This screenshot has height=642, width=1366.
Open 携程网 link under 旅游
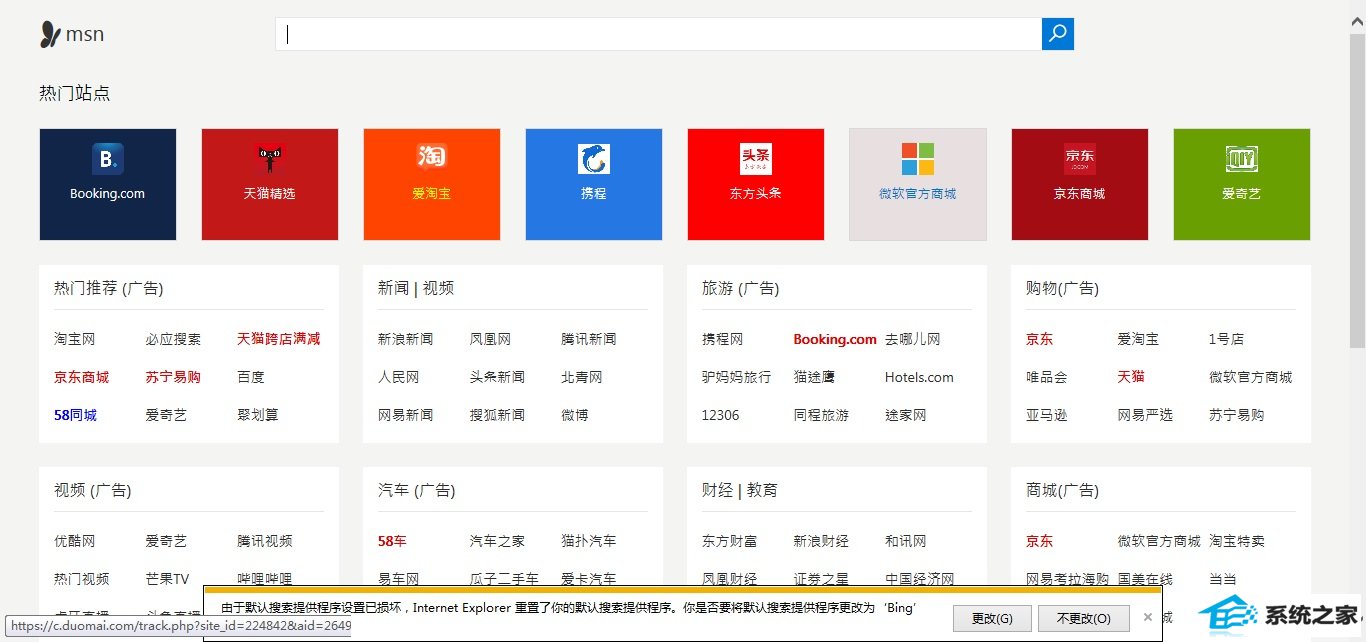pos(723,339)
